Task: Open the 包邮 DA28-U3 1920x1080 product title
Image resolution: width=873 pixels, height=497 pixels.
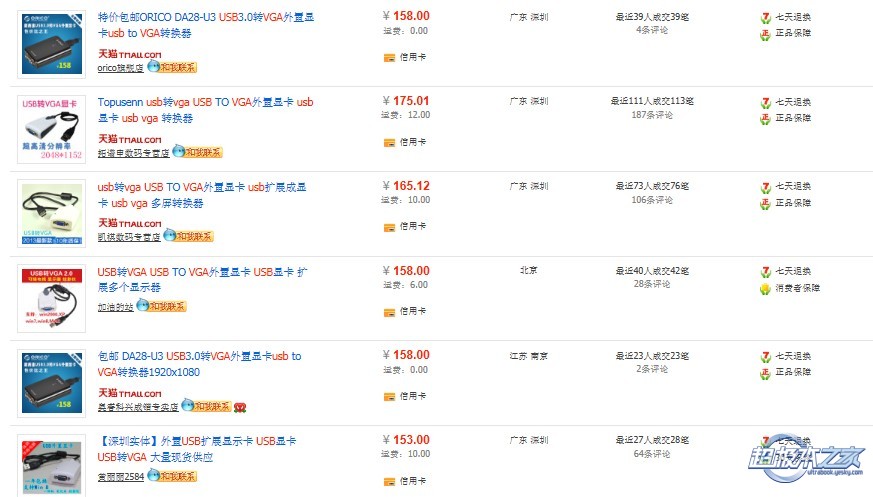Action: pyautogui.click(x=199, y=364)
